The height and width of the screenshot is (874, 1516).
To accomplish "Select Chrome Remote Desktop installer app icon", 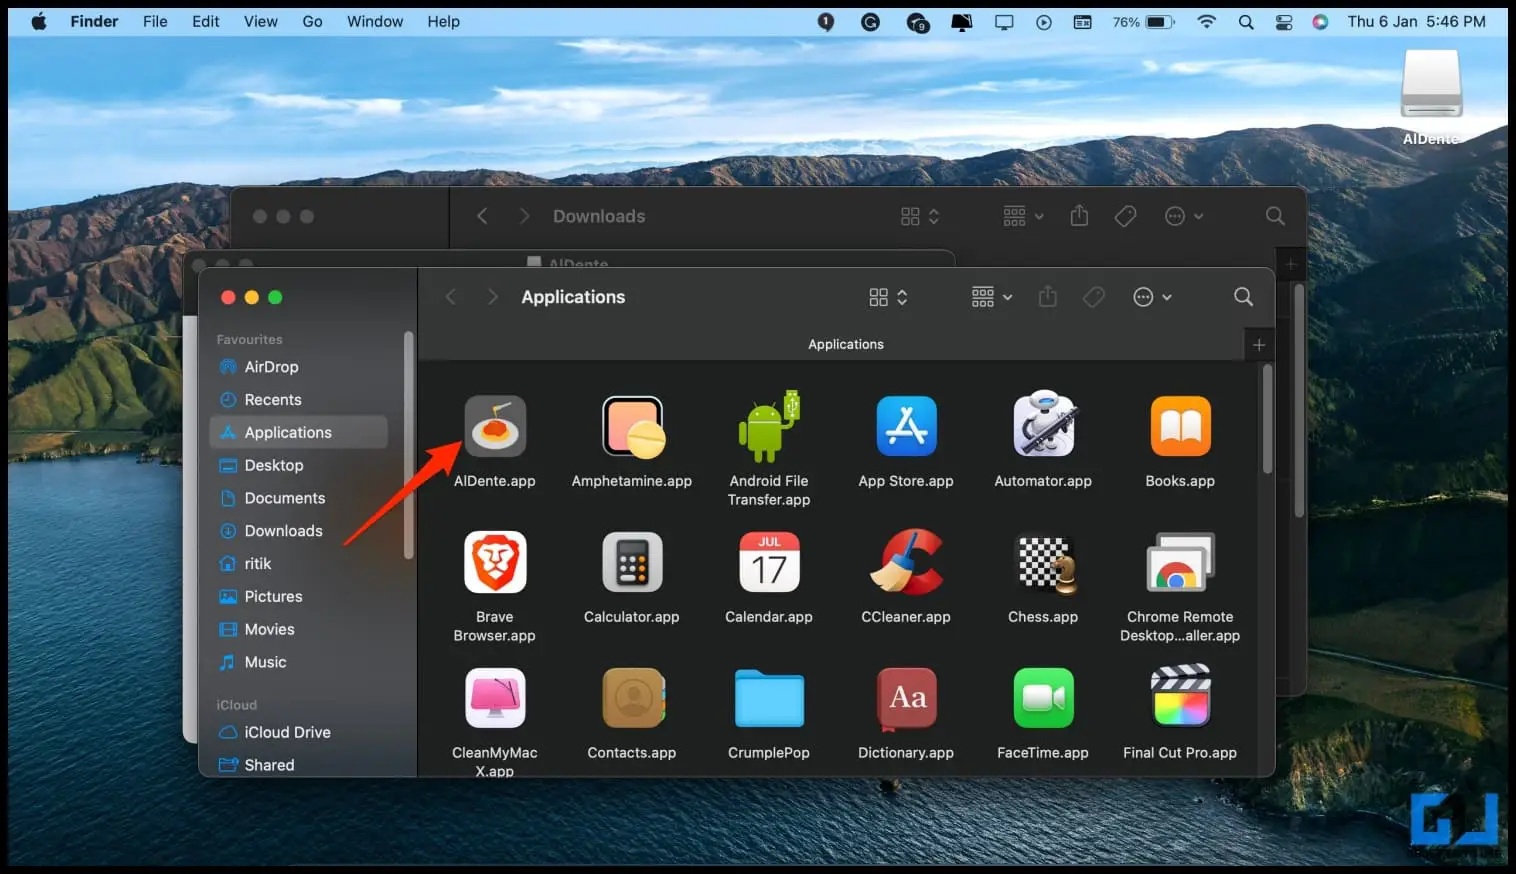I will [1180, 562].
